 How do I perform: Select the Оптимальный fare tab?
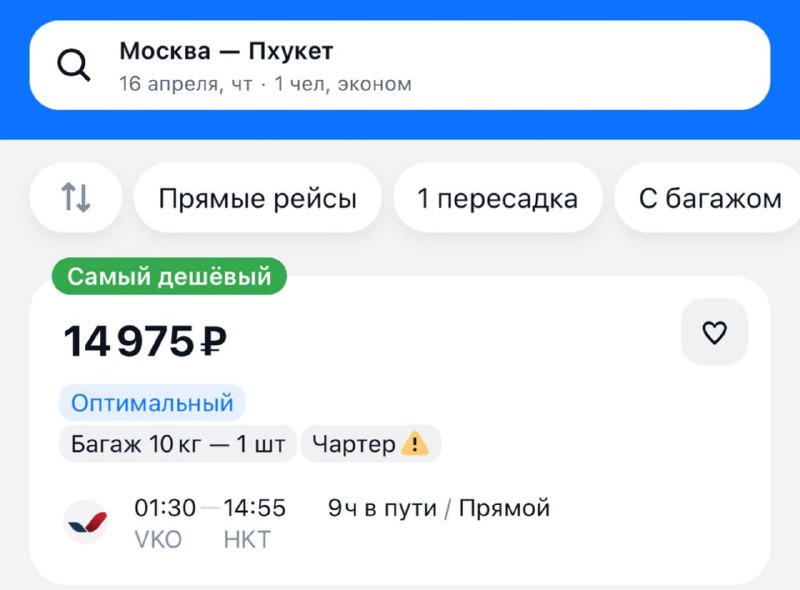(x=150, y=402)
